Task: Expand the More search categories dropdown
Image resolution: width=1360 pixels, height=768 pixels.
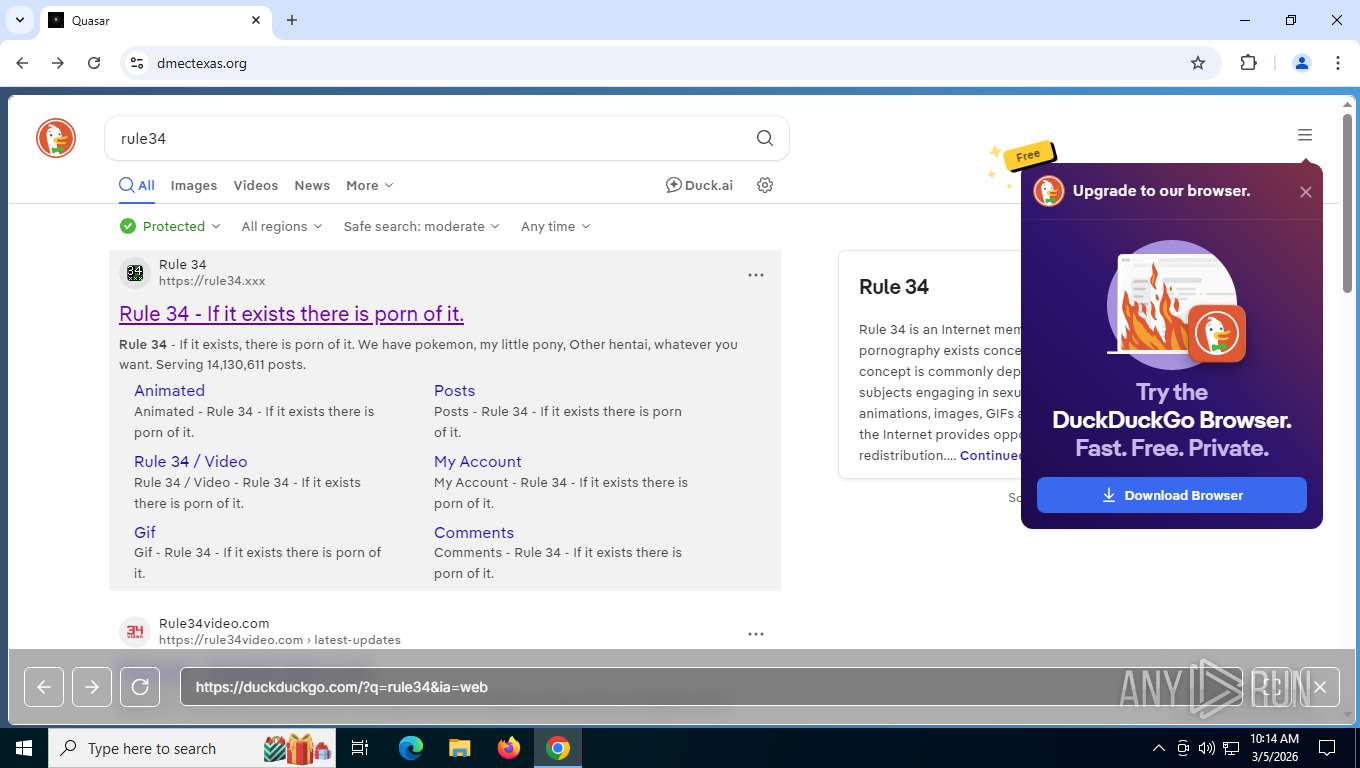Action: [x=370, y=185]
